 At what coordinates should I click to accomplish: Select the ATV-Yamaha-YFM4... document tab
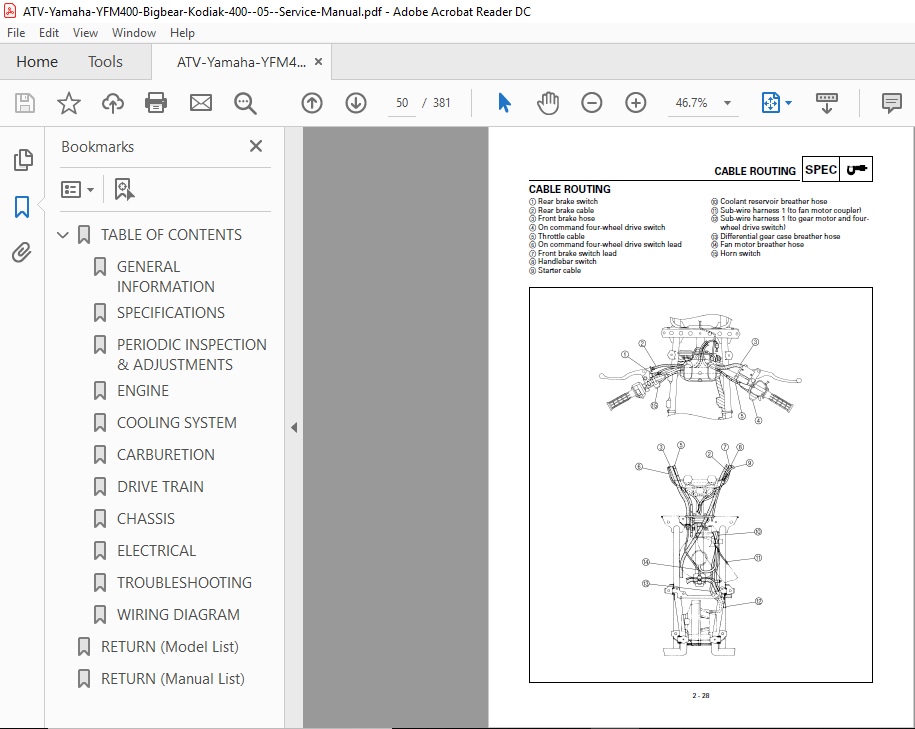click(x=241, y=62)
